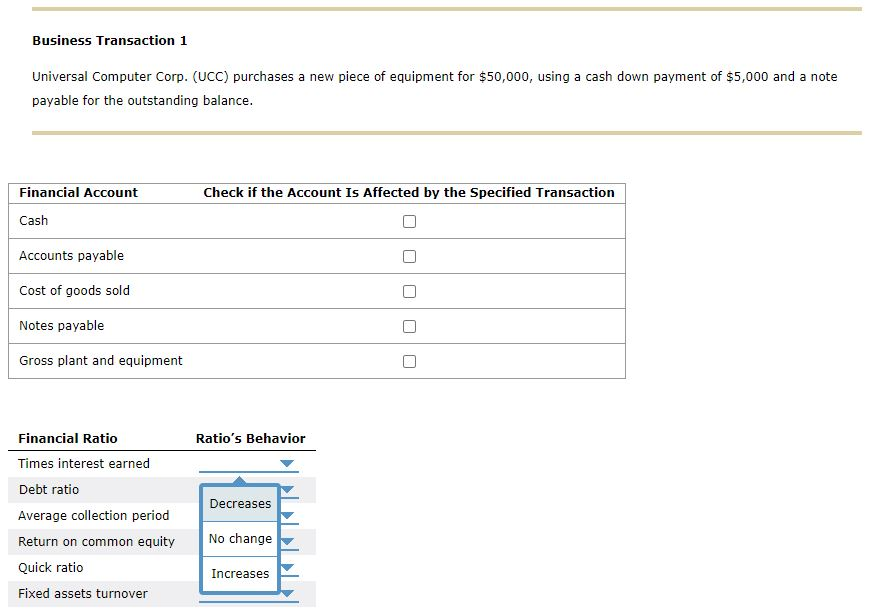The height and width of the screenshot is (613, 874).
Task: Check the Gross plant and equipment checkbox
Action: 408,361
